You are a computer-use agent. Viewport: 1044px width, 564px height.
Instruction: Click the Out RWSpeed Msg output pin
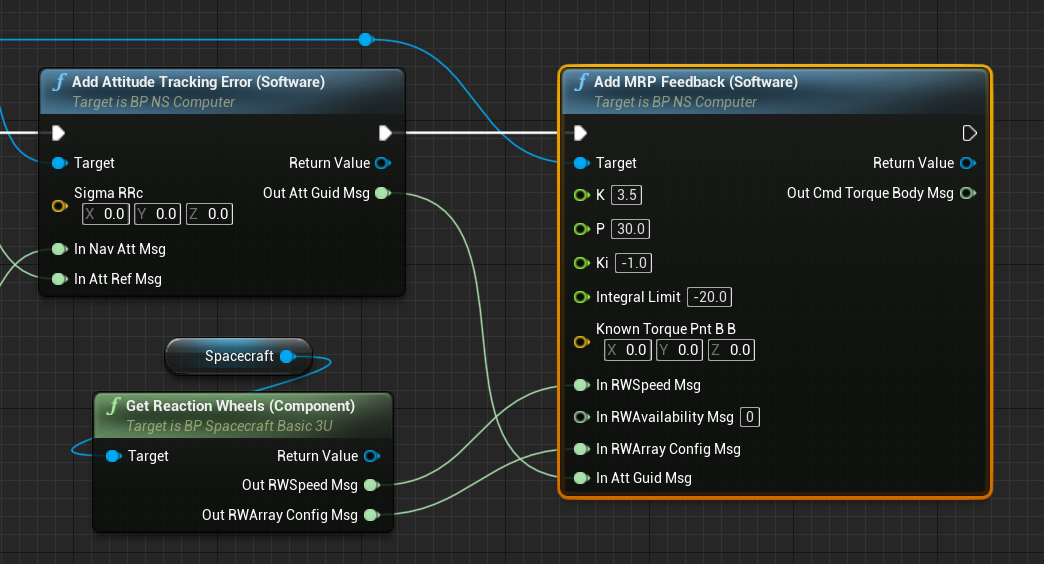pos(371,485)
